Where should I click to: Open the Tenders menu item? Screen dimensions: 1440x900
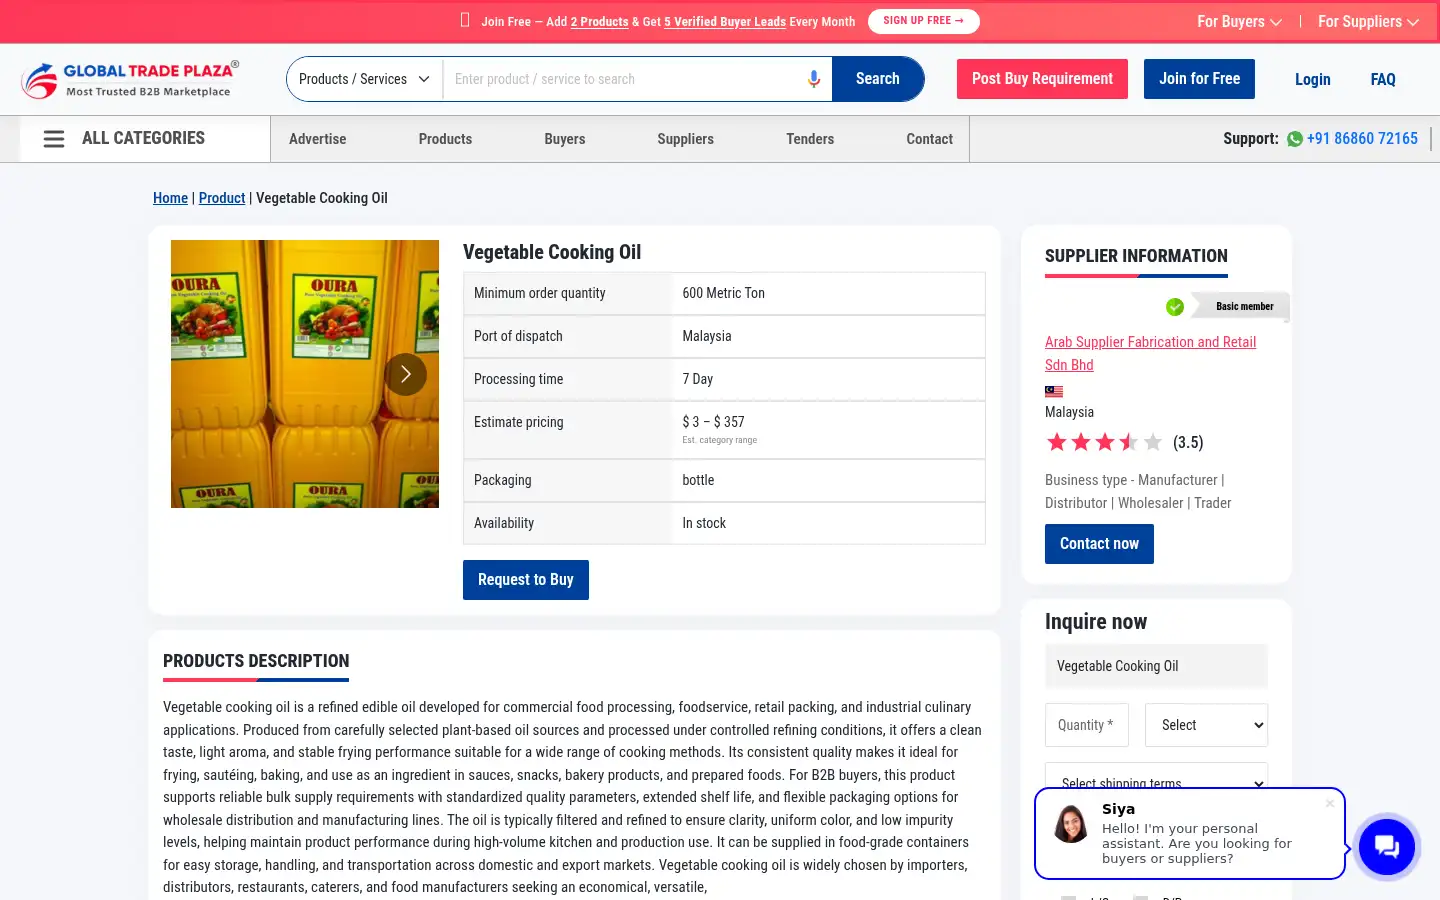point(810,139)
